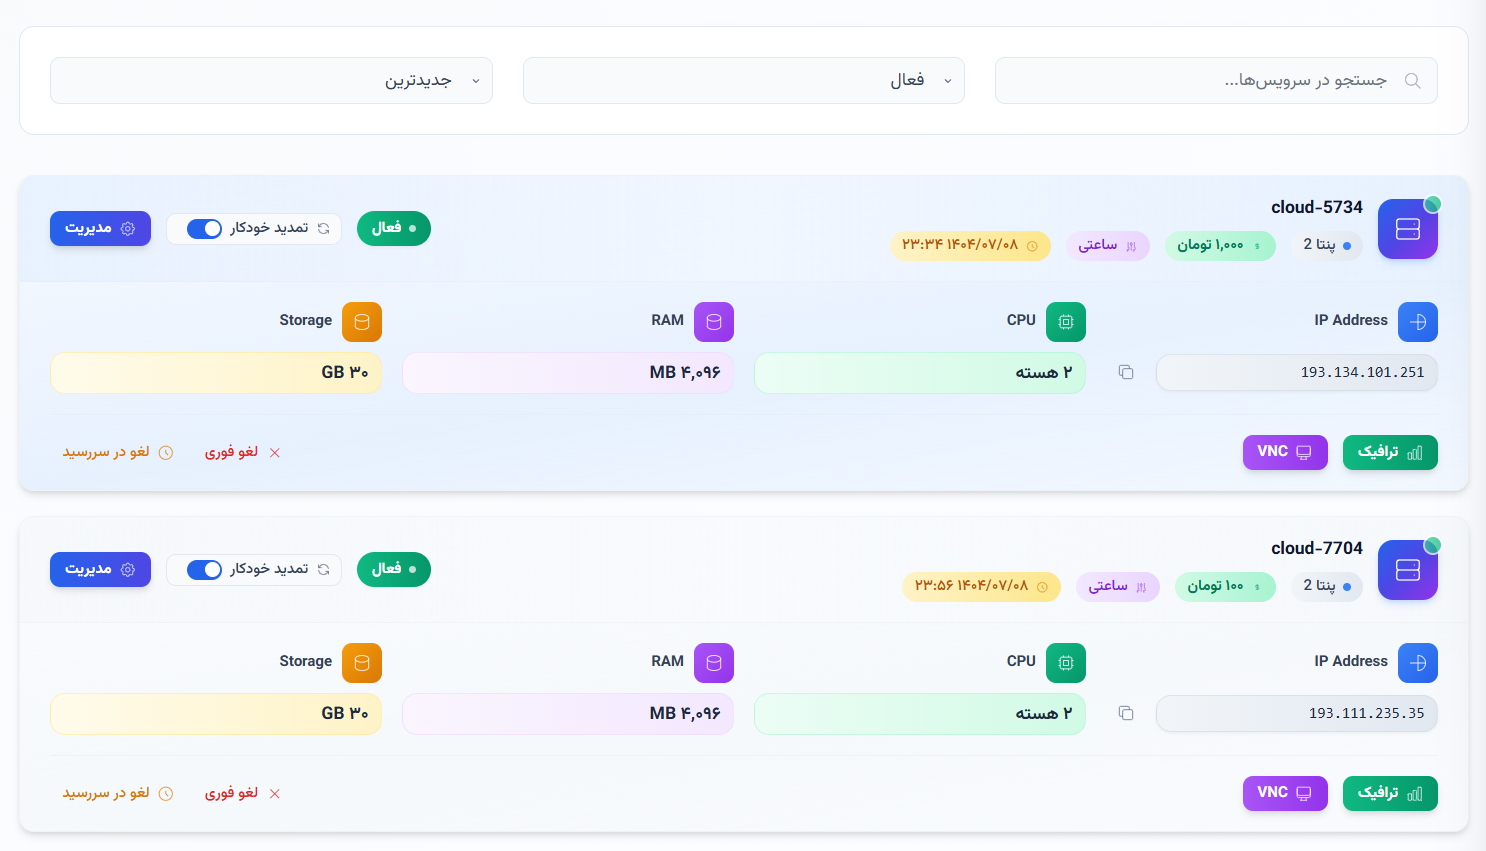
Task: Disable تمدید خودکار for cloud-7704
Action: (x=203, y=569)
